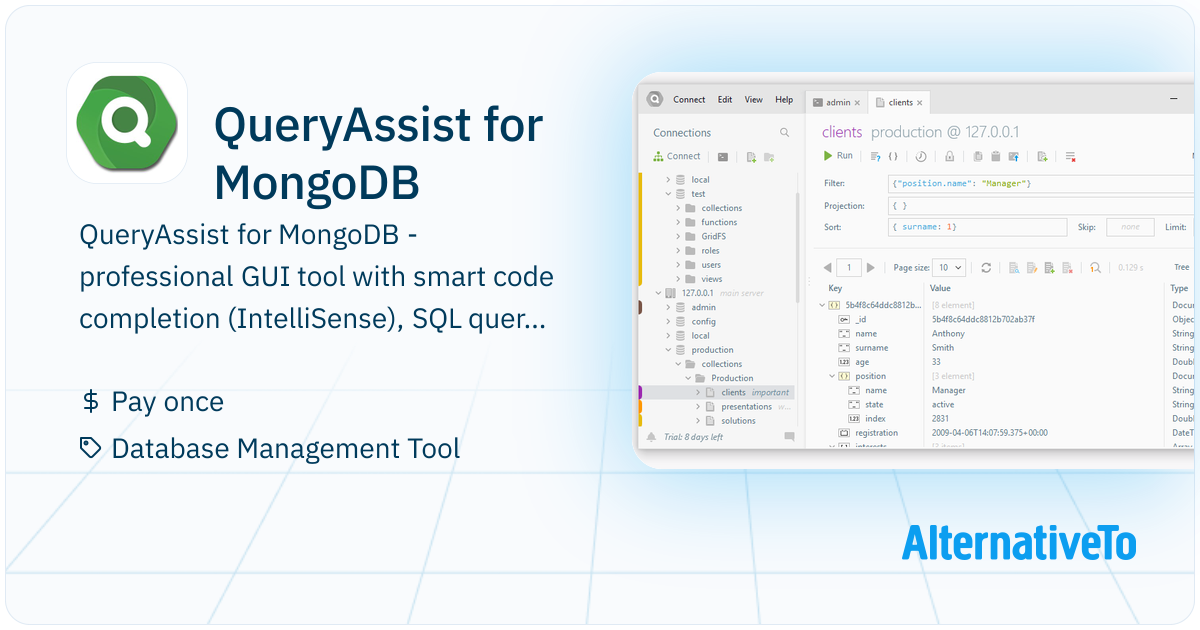Viewport: 1200px width, 630px height.
Task: Go to the previous results page arrow
Action: coord(827,268)
